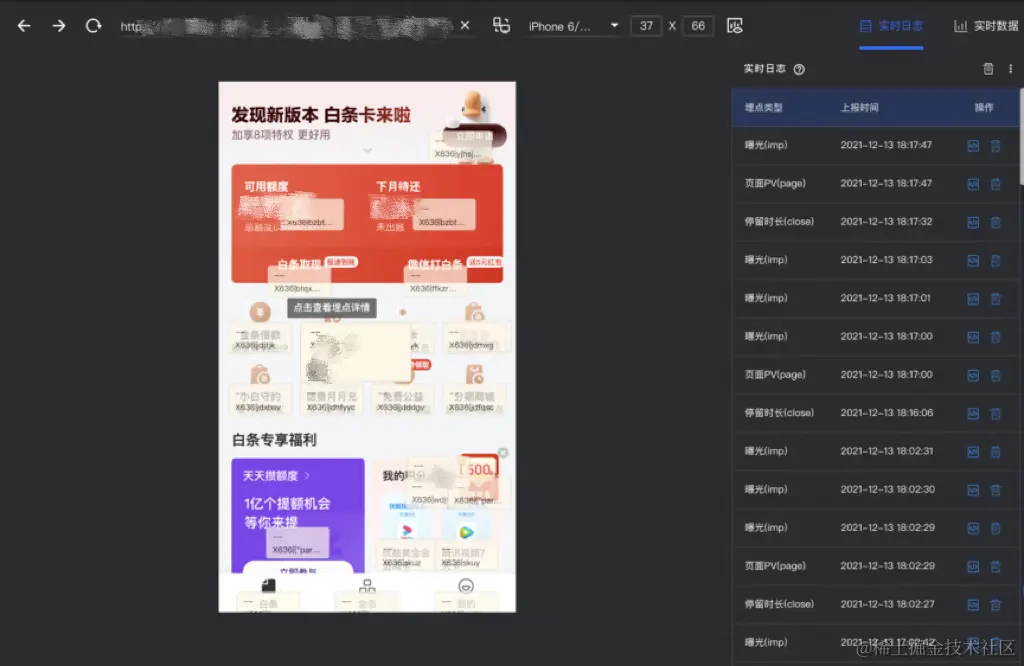Image resolution: width=1024 pixels, height=666 pixels.
Task: Delete the 曝光(imp) 18:17:00 log row
Action: 995,337
